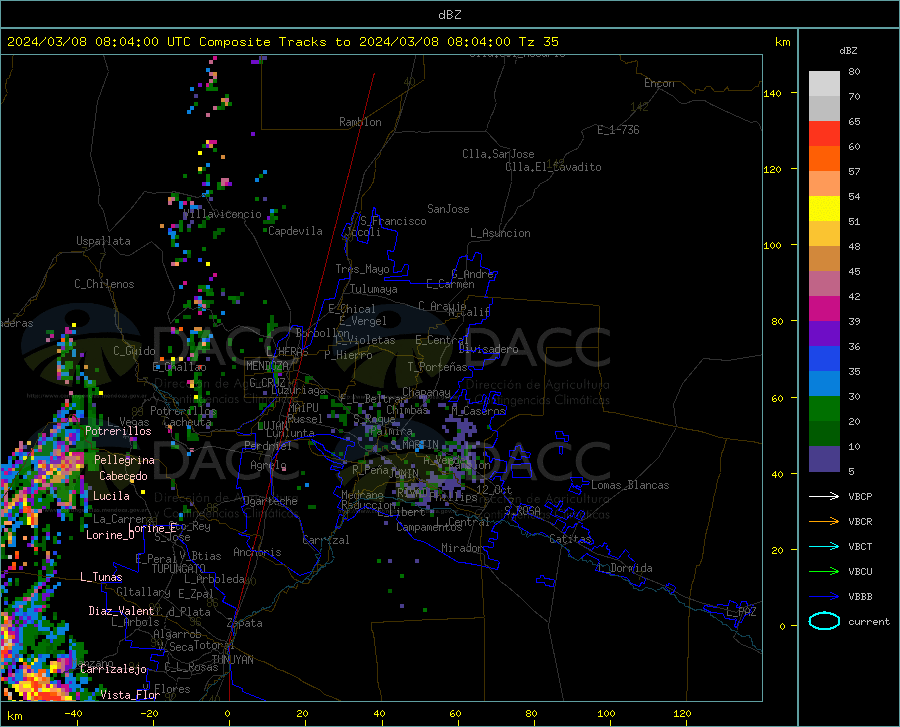Click the red 65 dBZ color swatch
The image size is (900, 727).
[824, 134]
